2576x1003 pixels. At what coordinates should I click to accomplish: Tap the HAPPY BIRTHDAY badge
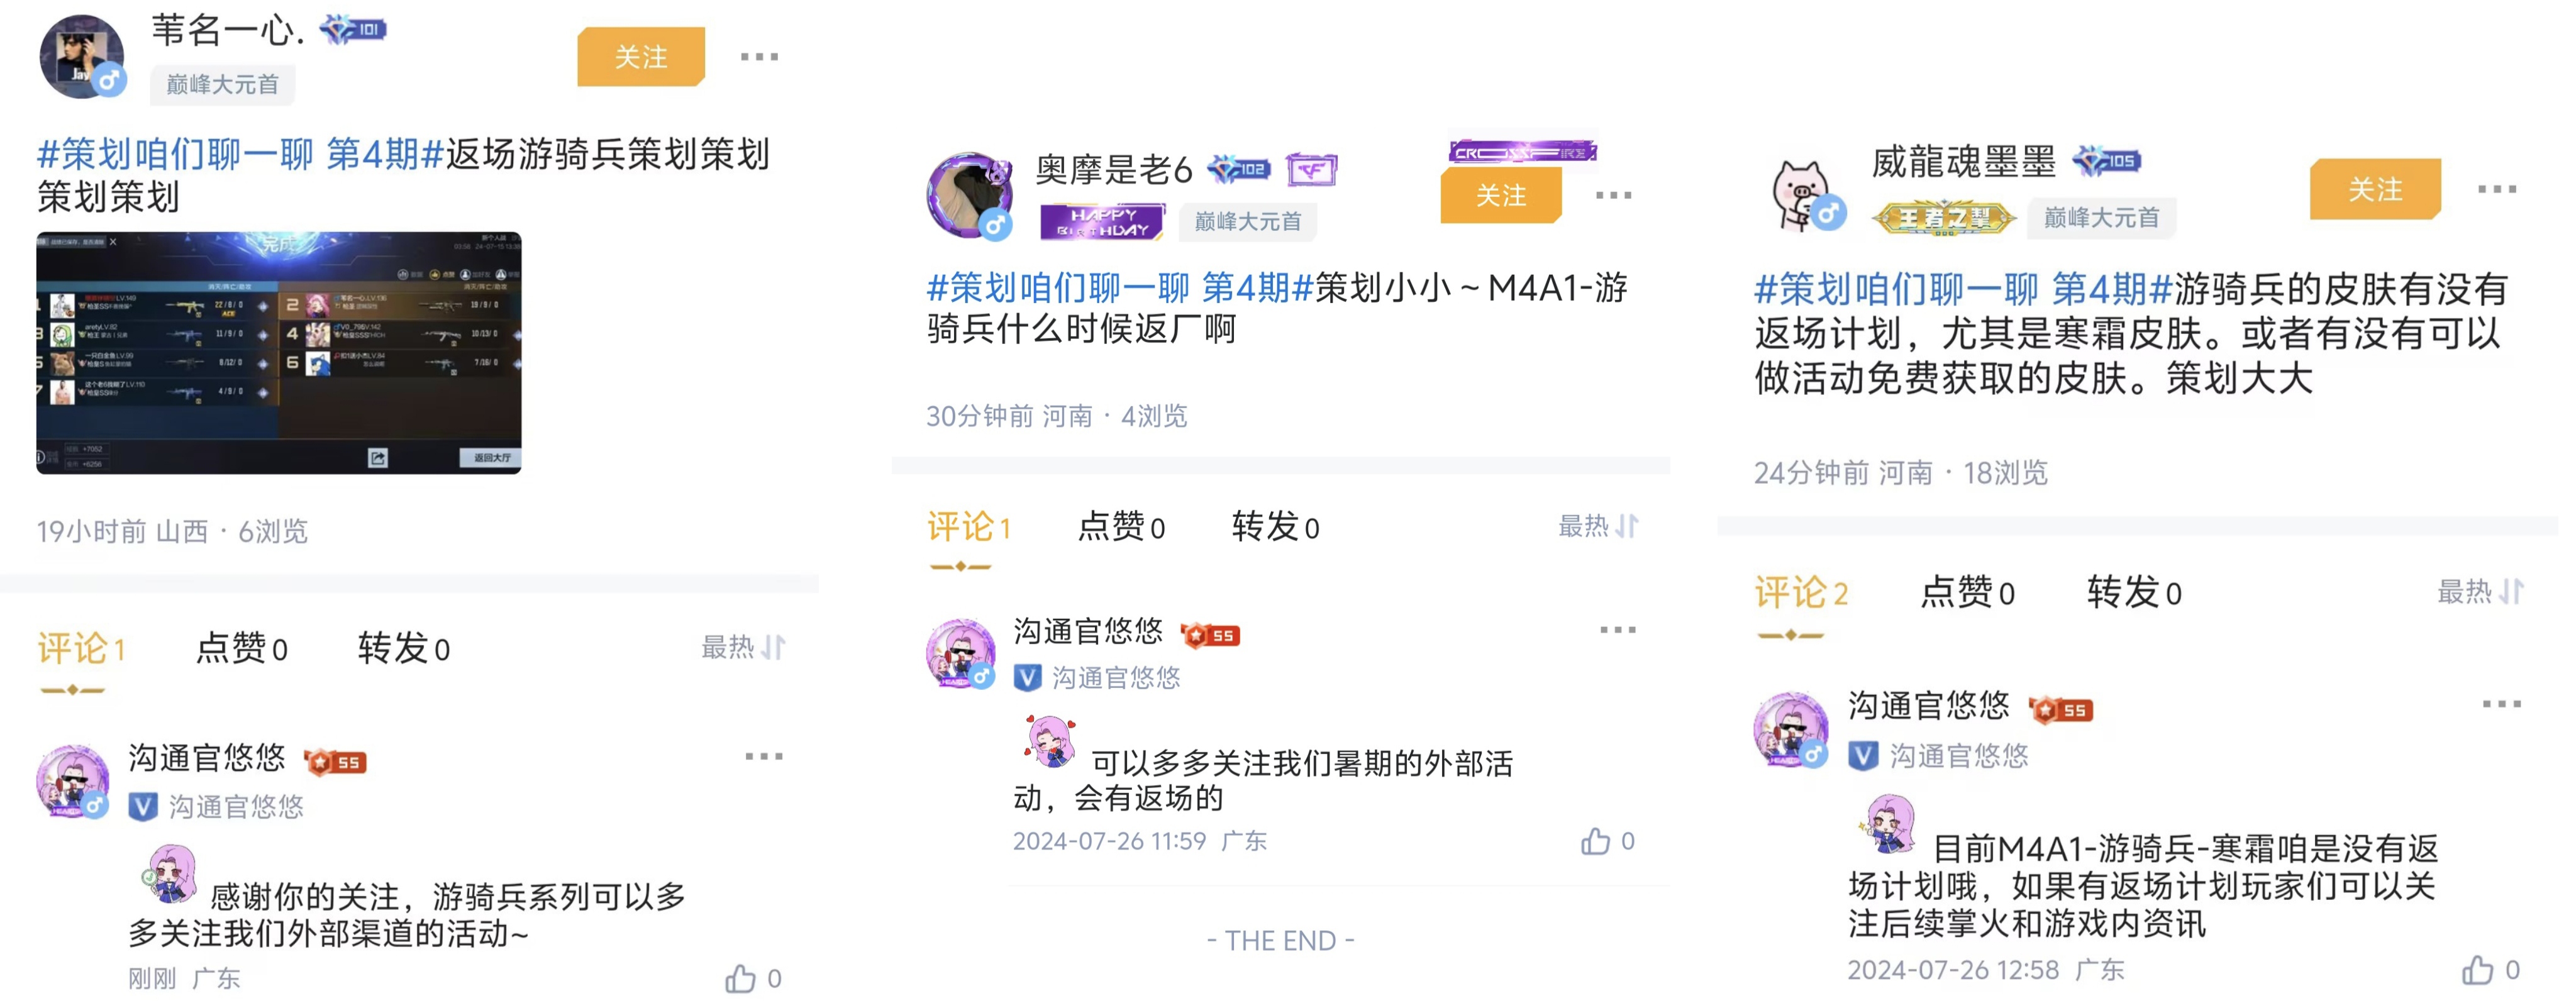tap(1102, 221)
